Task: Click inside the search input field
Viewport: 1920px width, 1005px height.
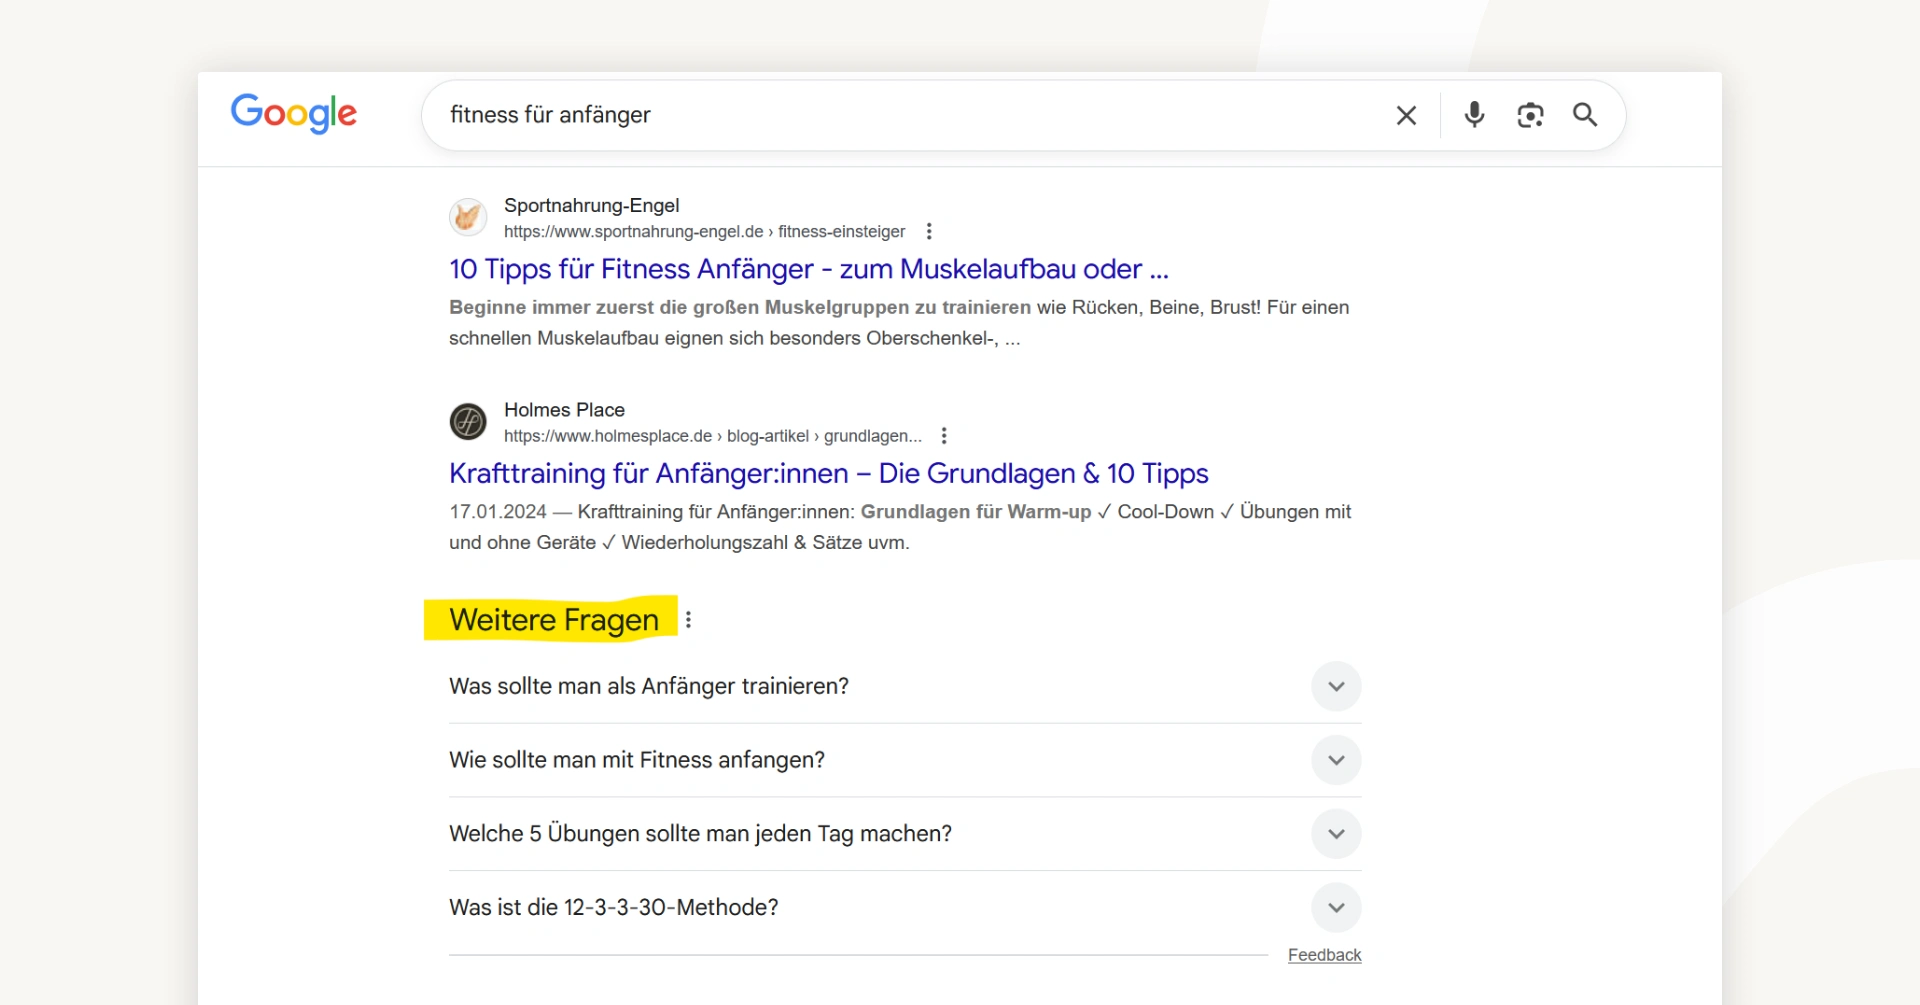Action: pyautogui.click(x=900, y=115)
